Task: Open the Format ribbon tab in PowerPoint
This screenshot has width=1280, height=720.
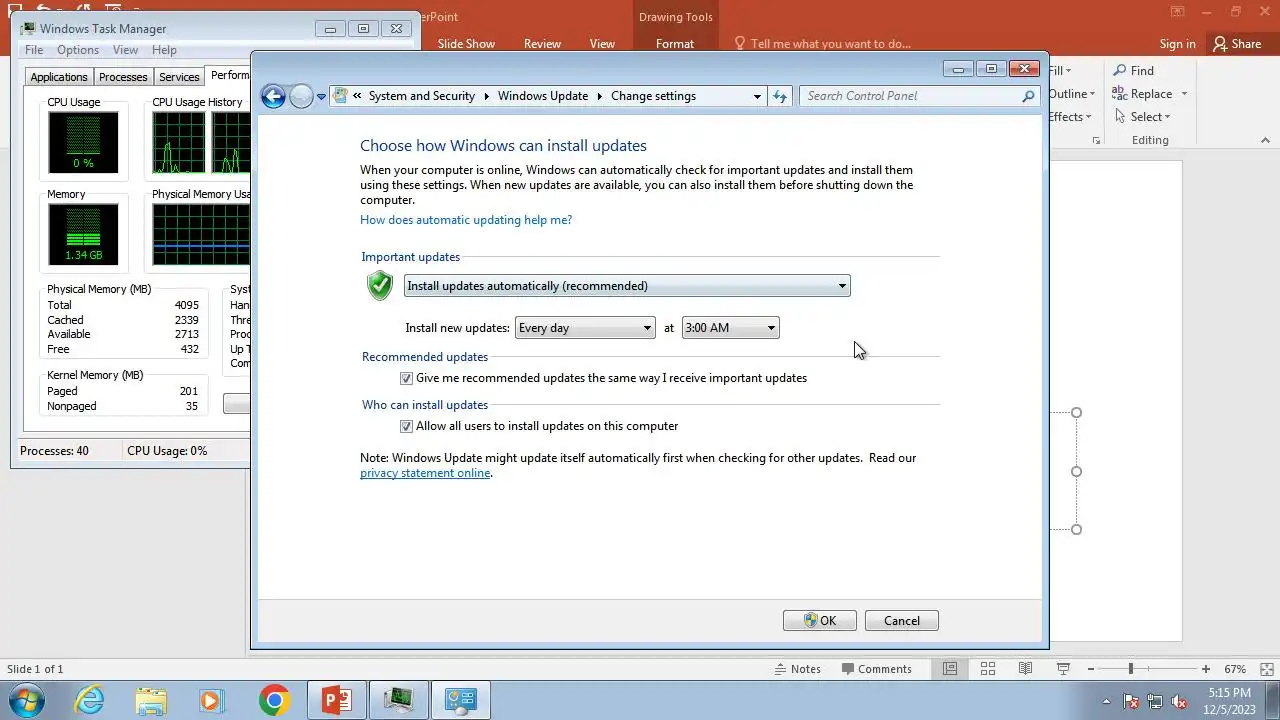Action: pos(675,44)
